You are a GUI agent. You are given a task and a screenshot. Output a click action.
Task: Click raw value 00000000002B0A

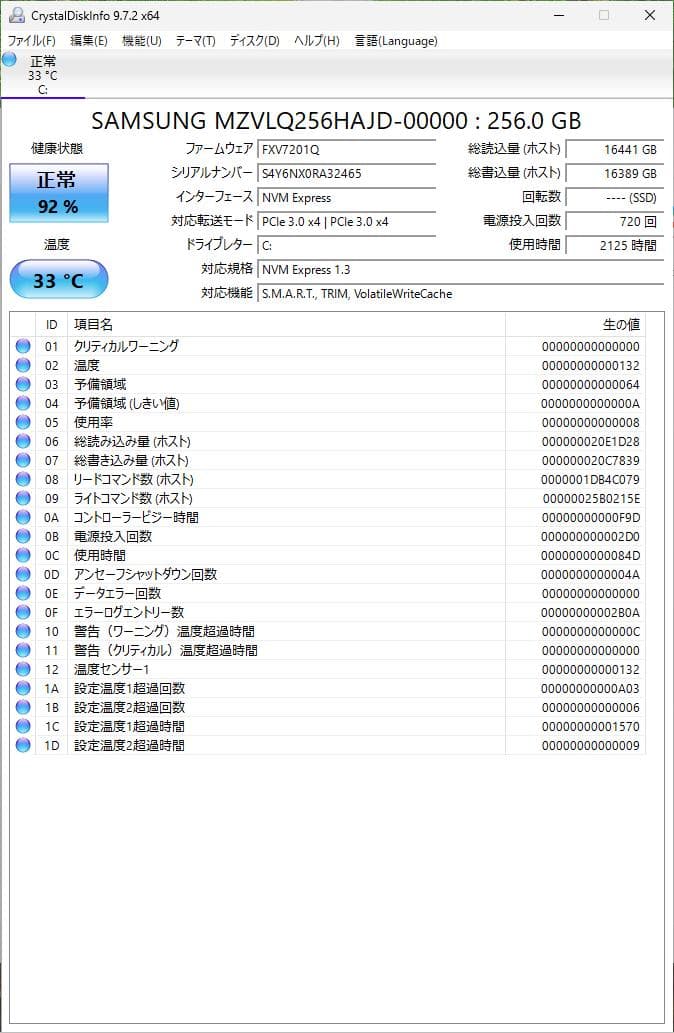590,613
